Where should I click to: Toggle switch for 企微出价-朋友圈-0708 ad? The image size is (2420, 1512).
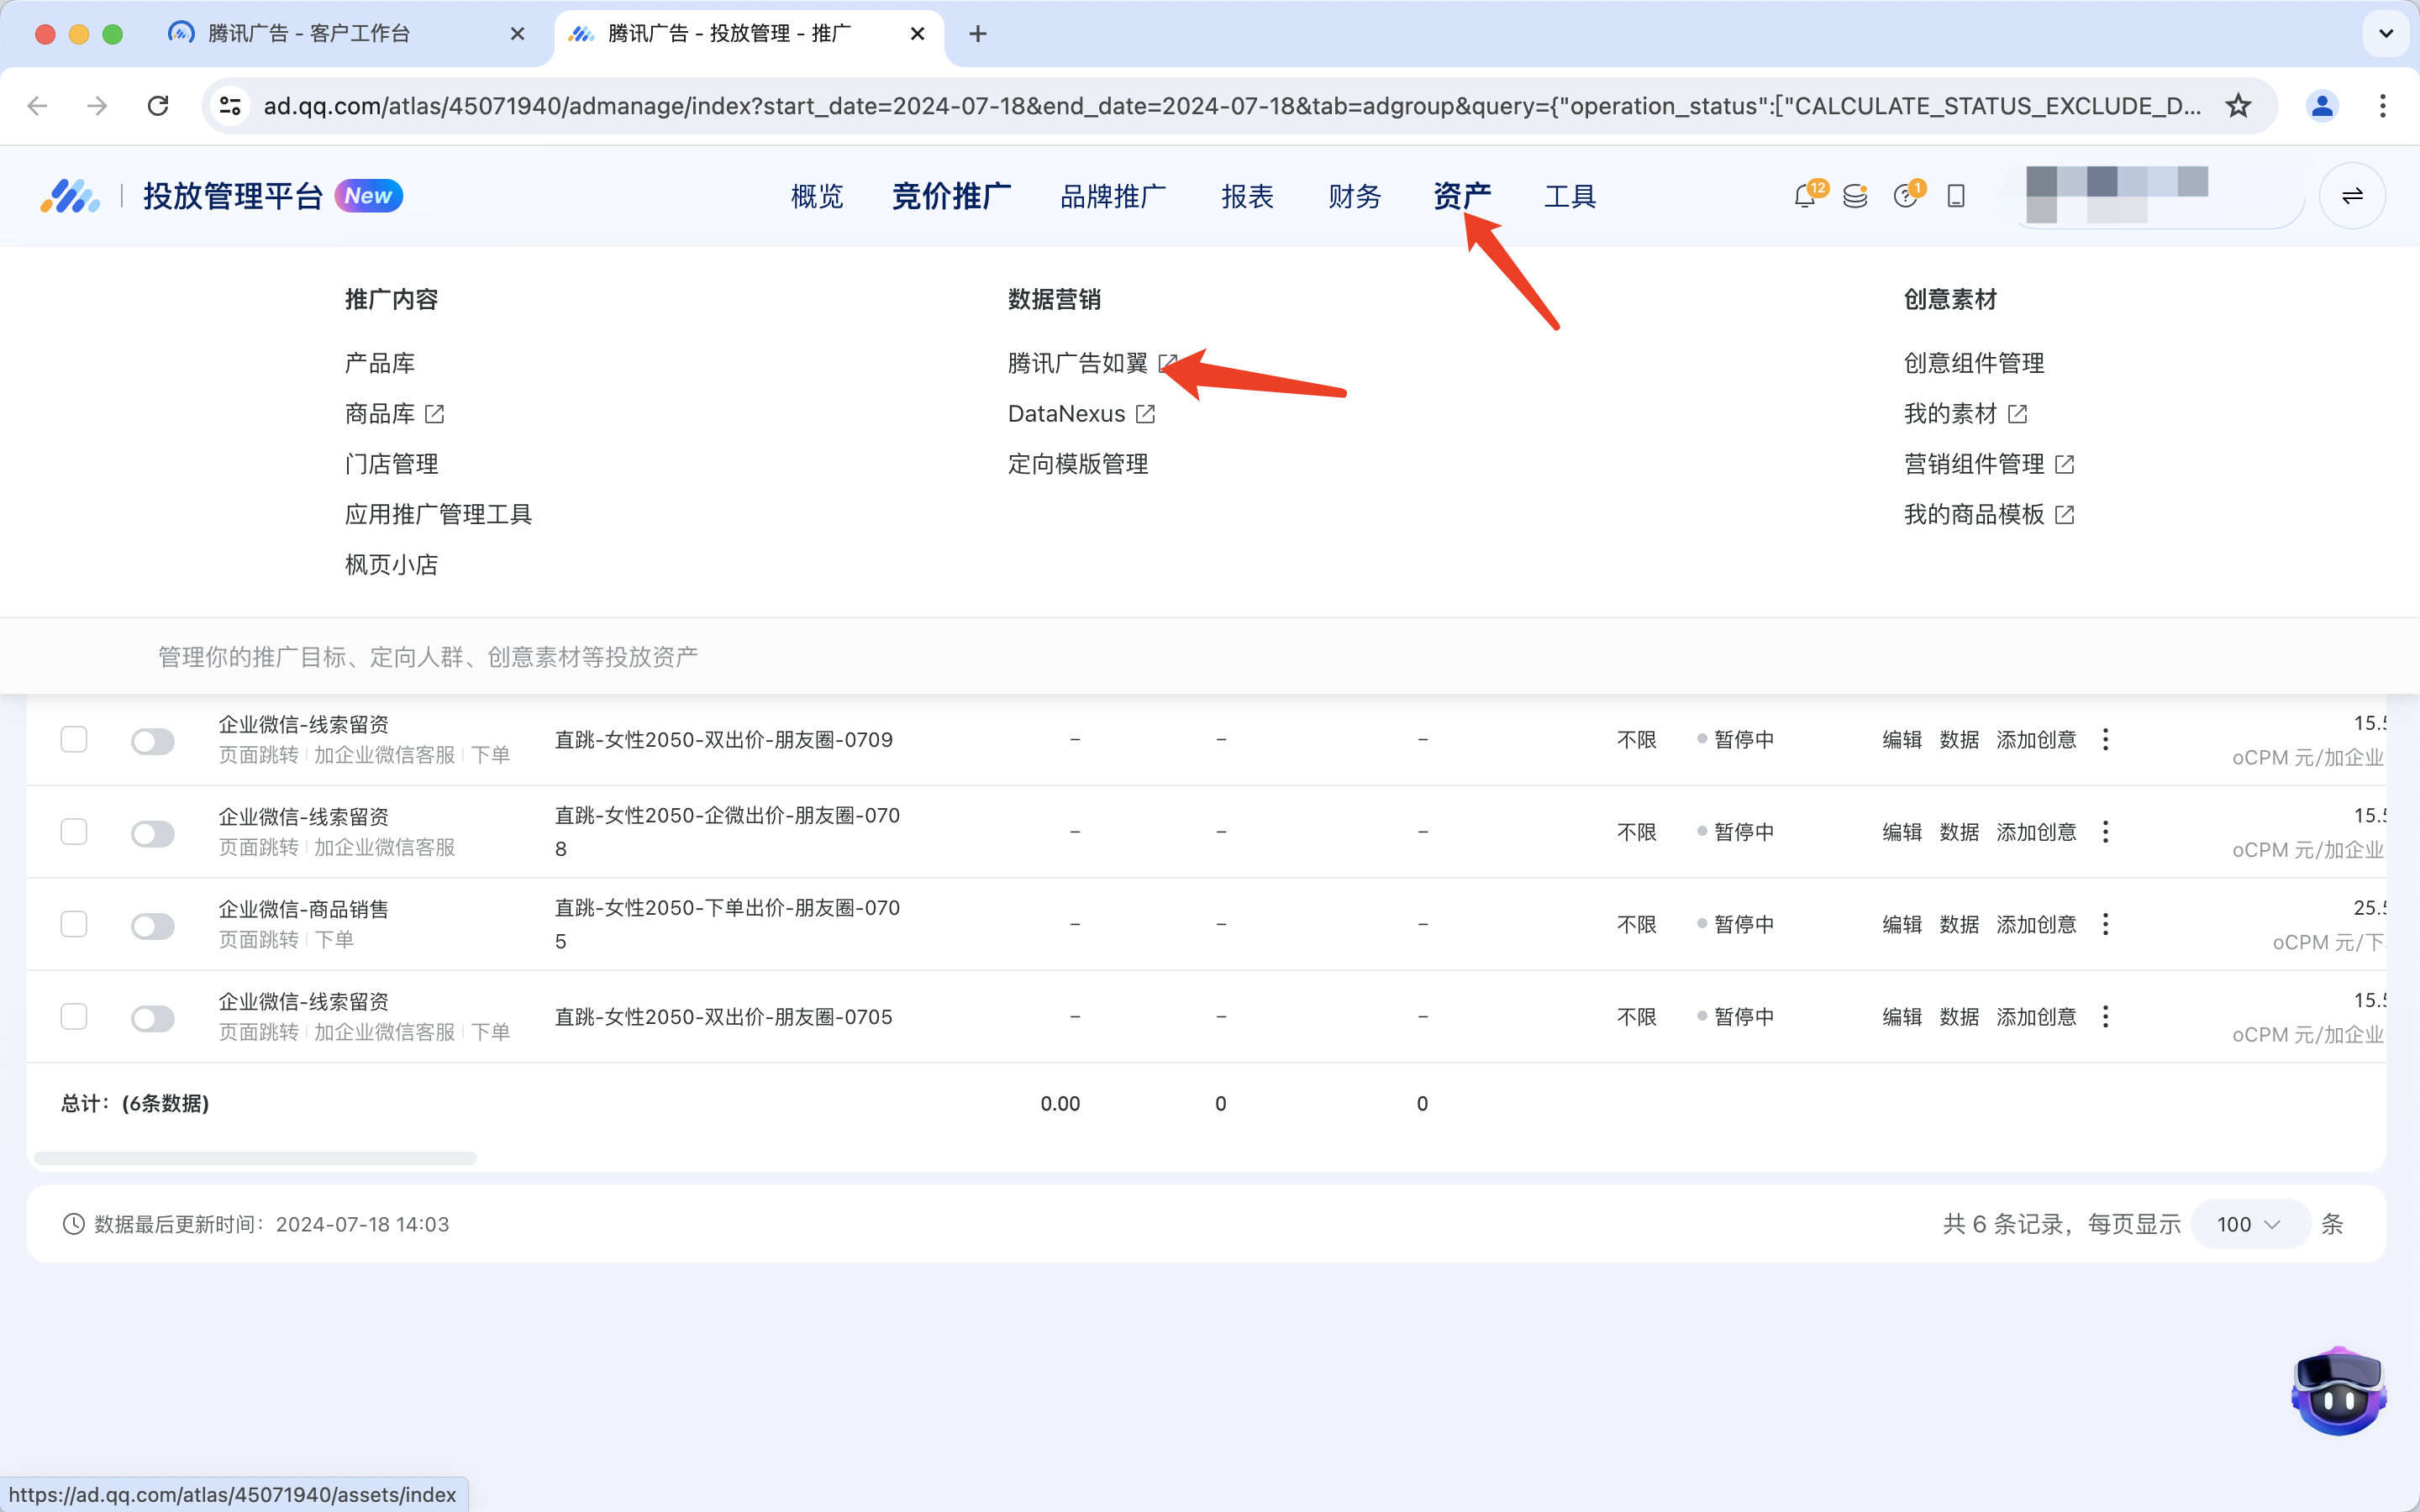coord(153,833)
